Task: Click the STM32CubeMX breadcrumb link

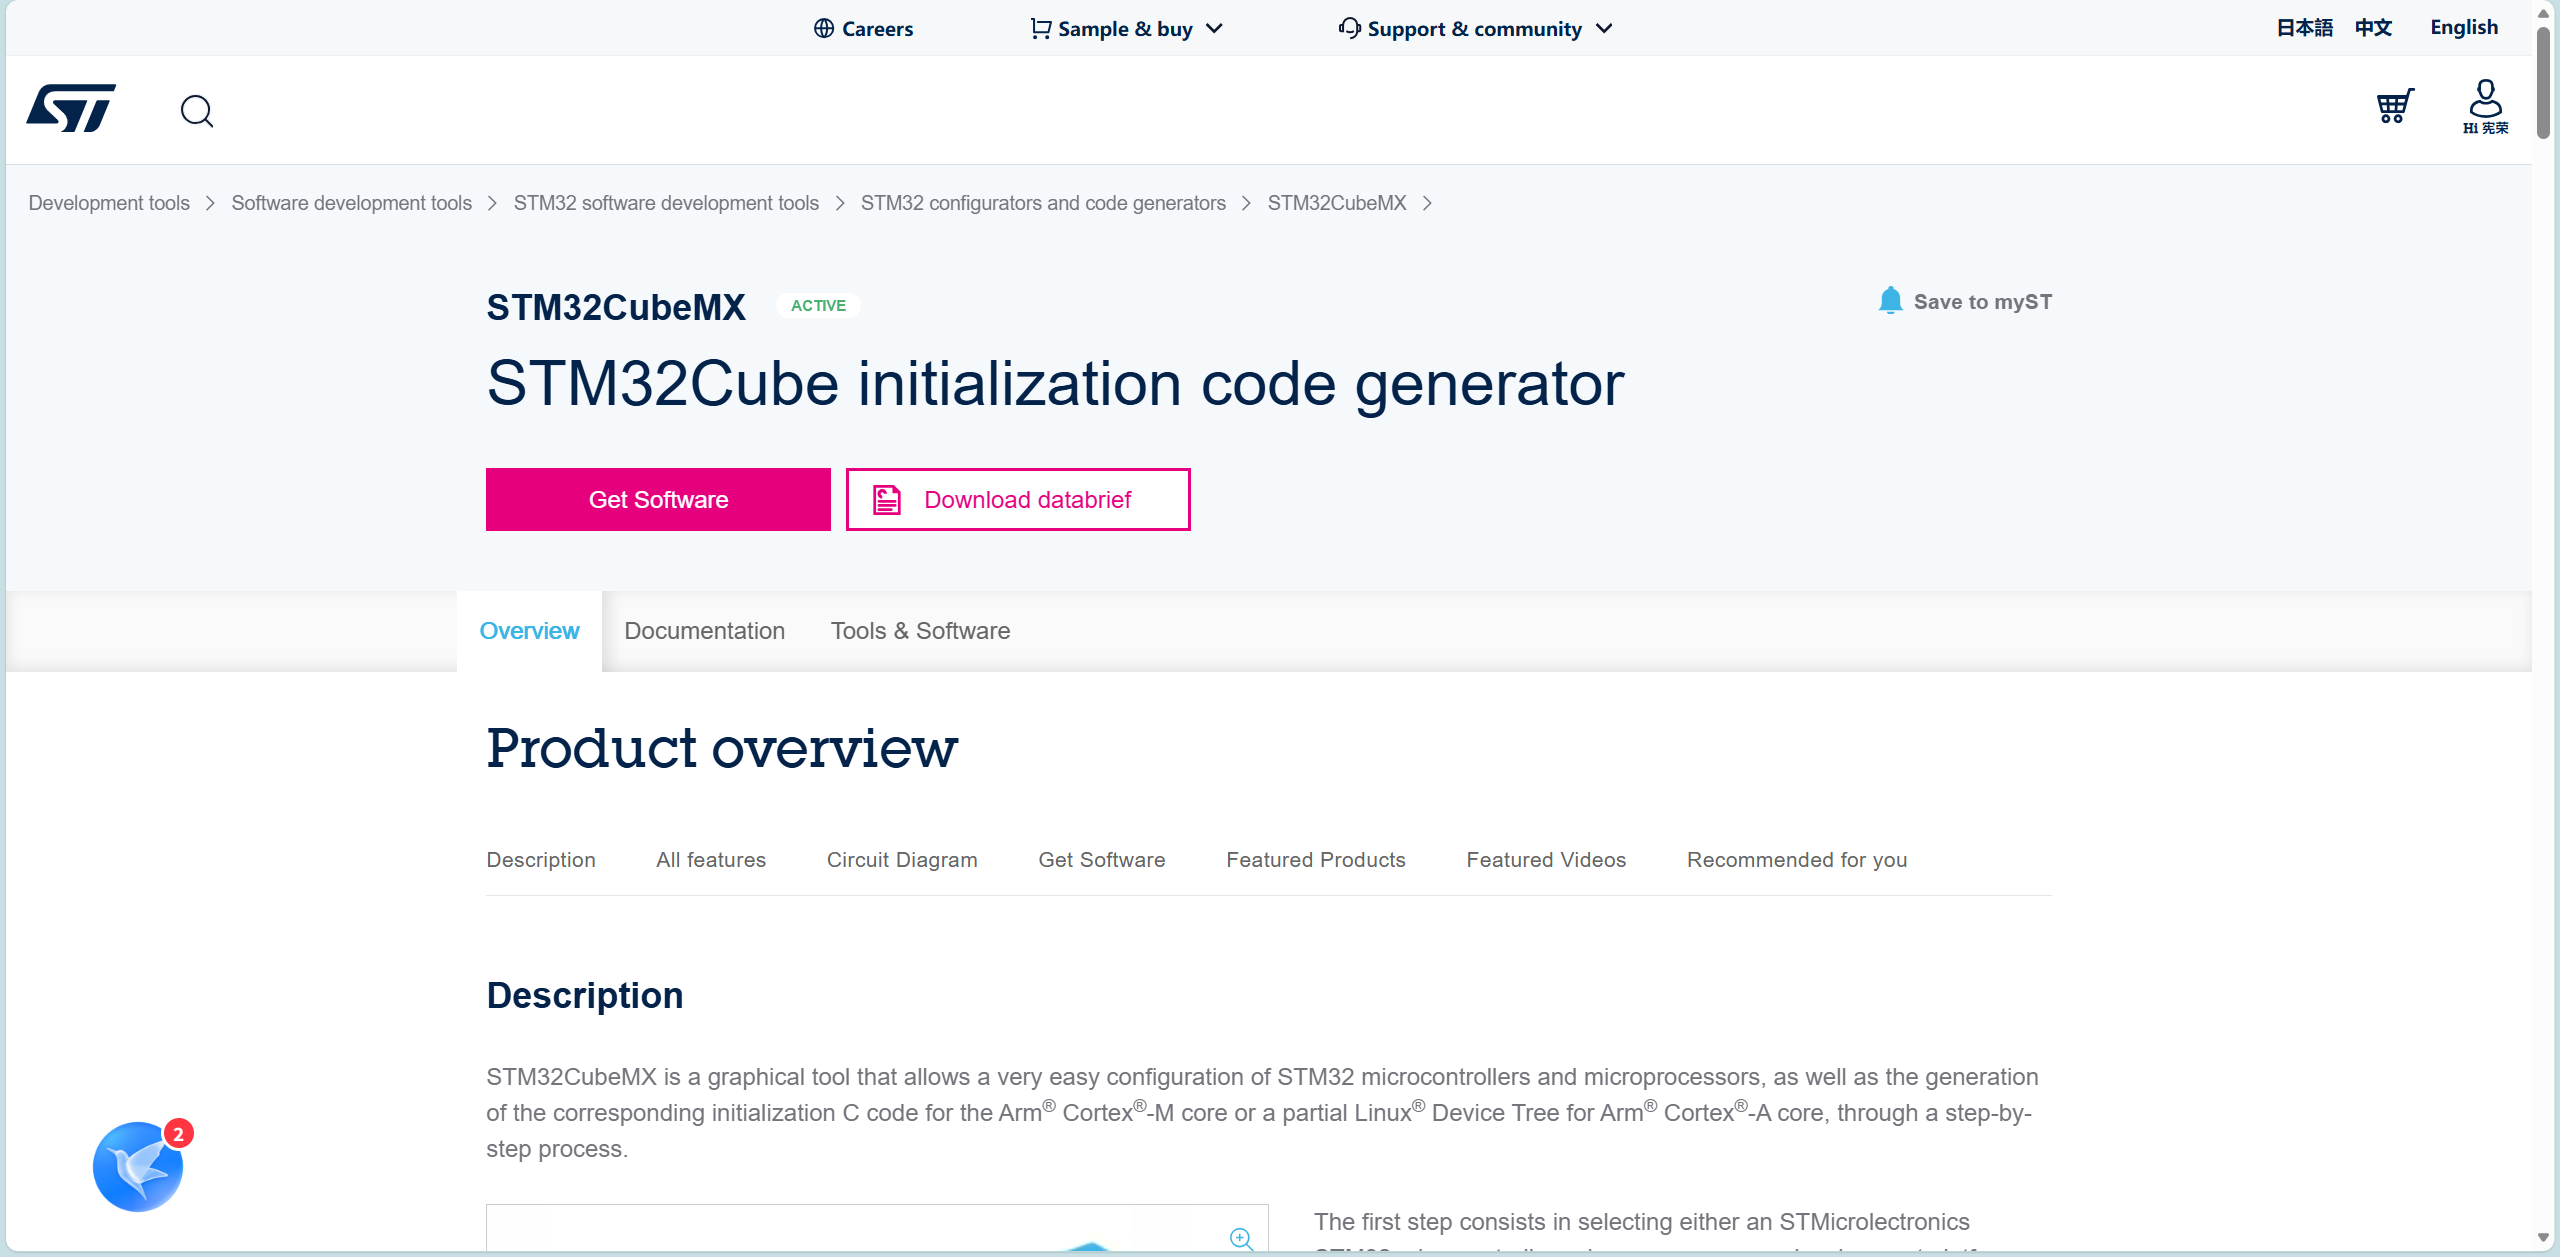Action: coord(1337,203)
